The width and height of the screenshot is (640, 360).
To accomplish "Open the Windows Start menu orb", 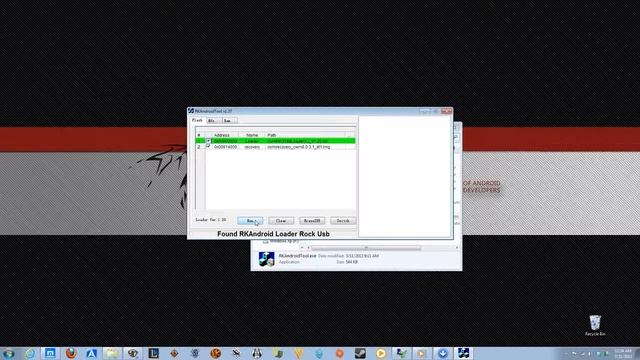I will [x=9, y=353].
